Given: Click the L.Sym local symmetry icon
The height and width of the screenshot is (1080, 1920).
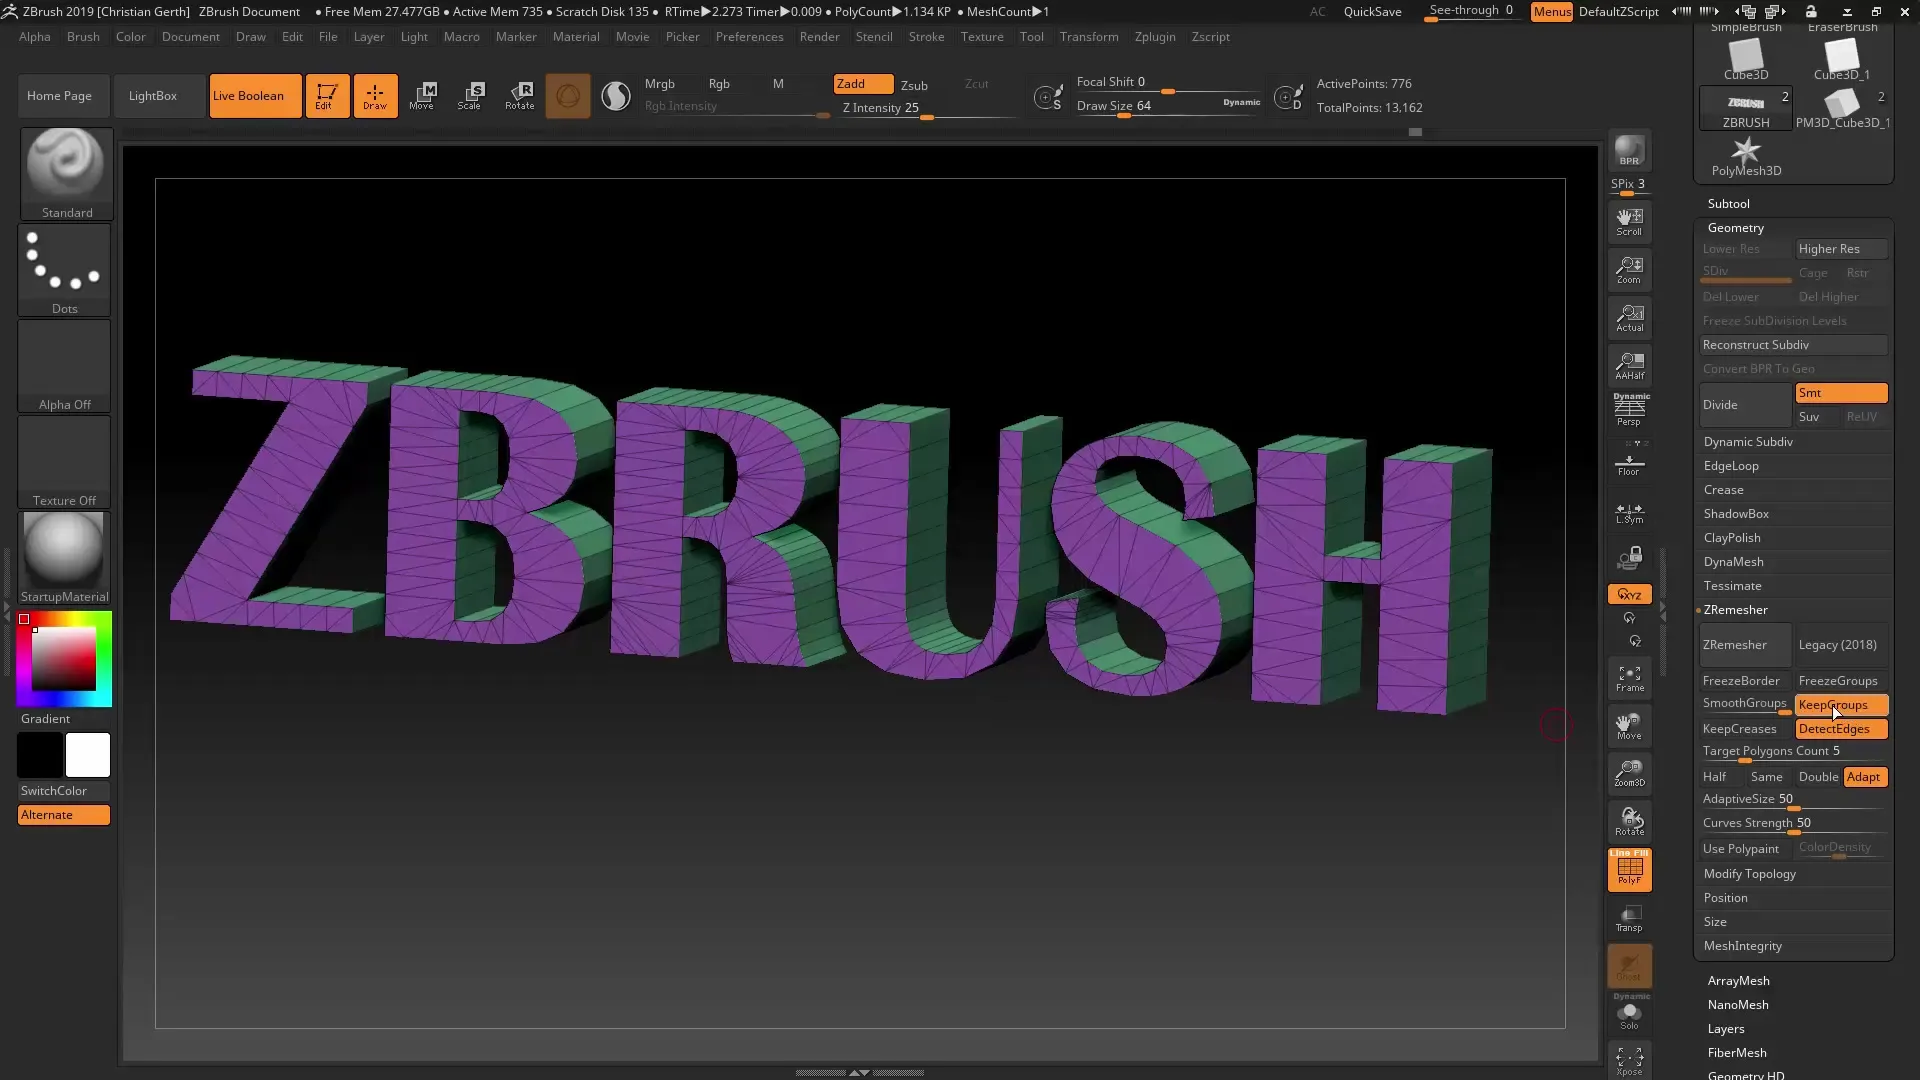Looking at the screenshot, I should [1629, 513].
